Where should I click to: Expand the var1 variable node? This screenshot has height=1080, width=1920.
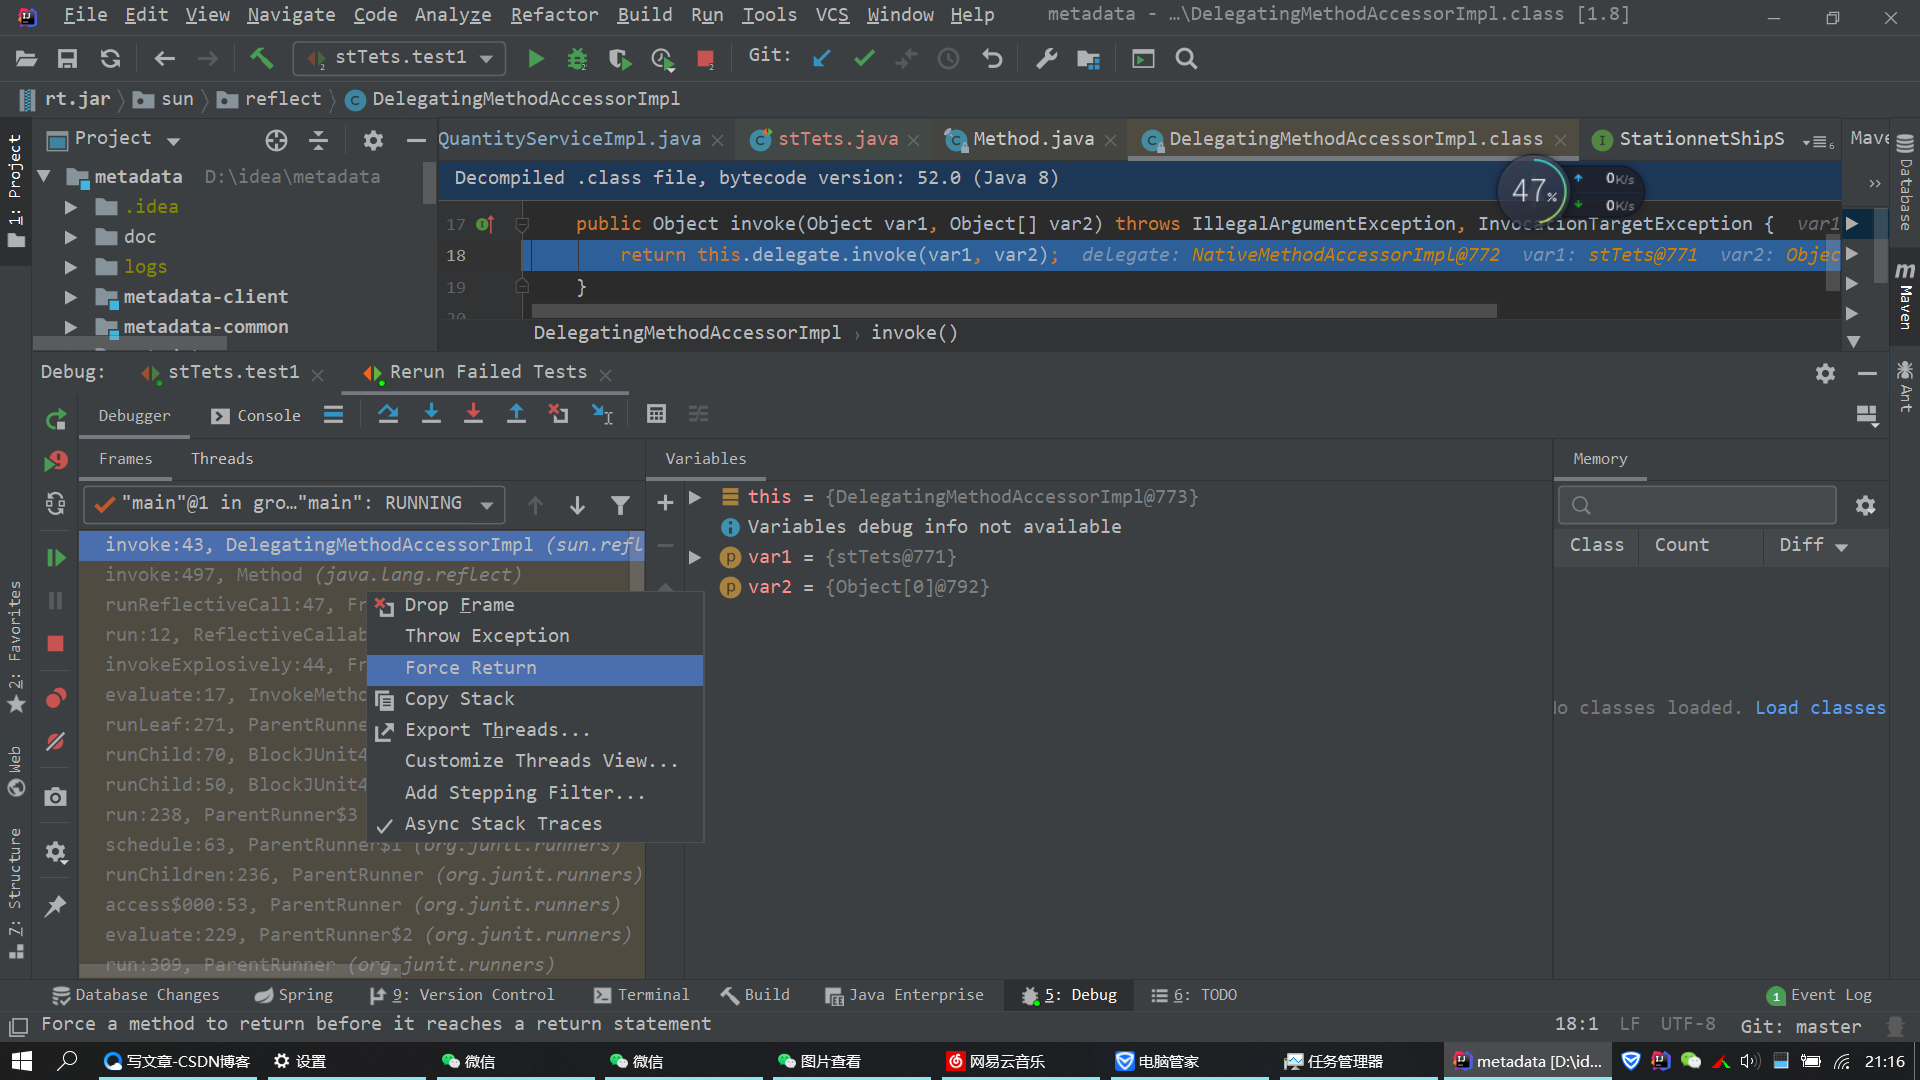pyautogui.click(x=695, y=557)
